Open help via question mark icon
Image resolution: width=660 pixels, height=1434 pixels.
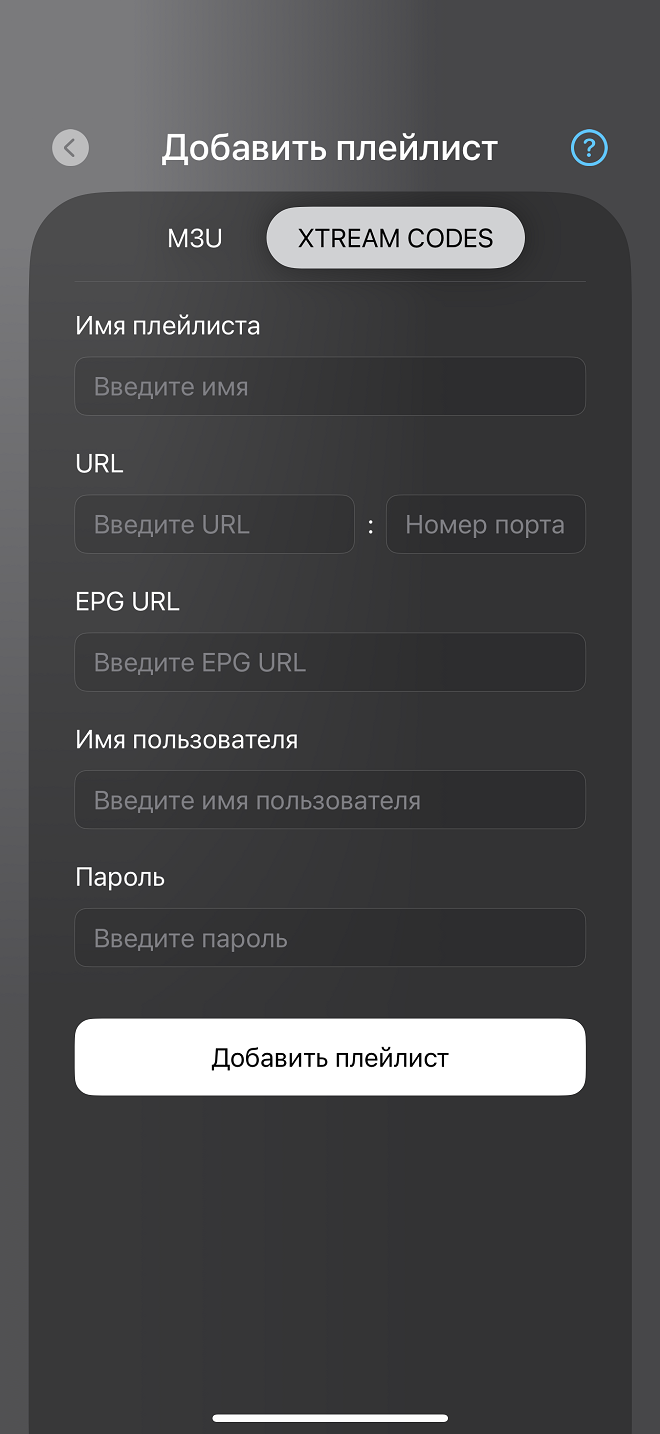(589, 148)
